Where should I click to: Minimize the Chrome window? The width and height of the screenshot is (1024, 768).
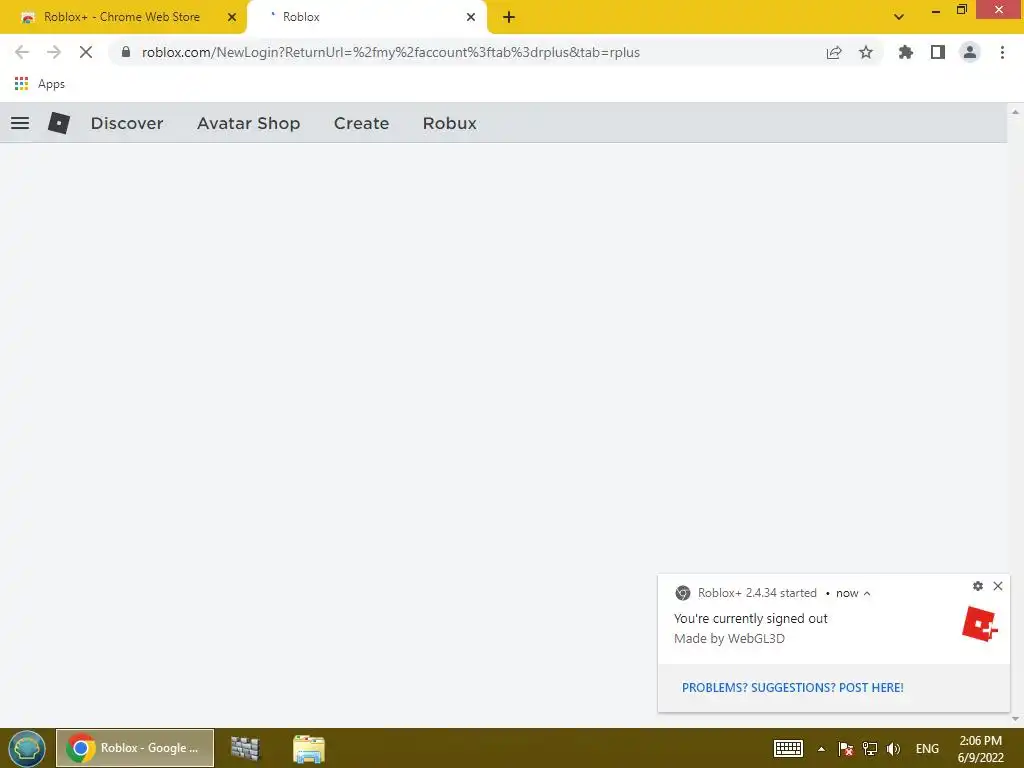coord(936,10)
